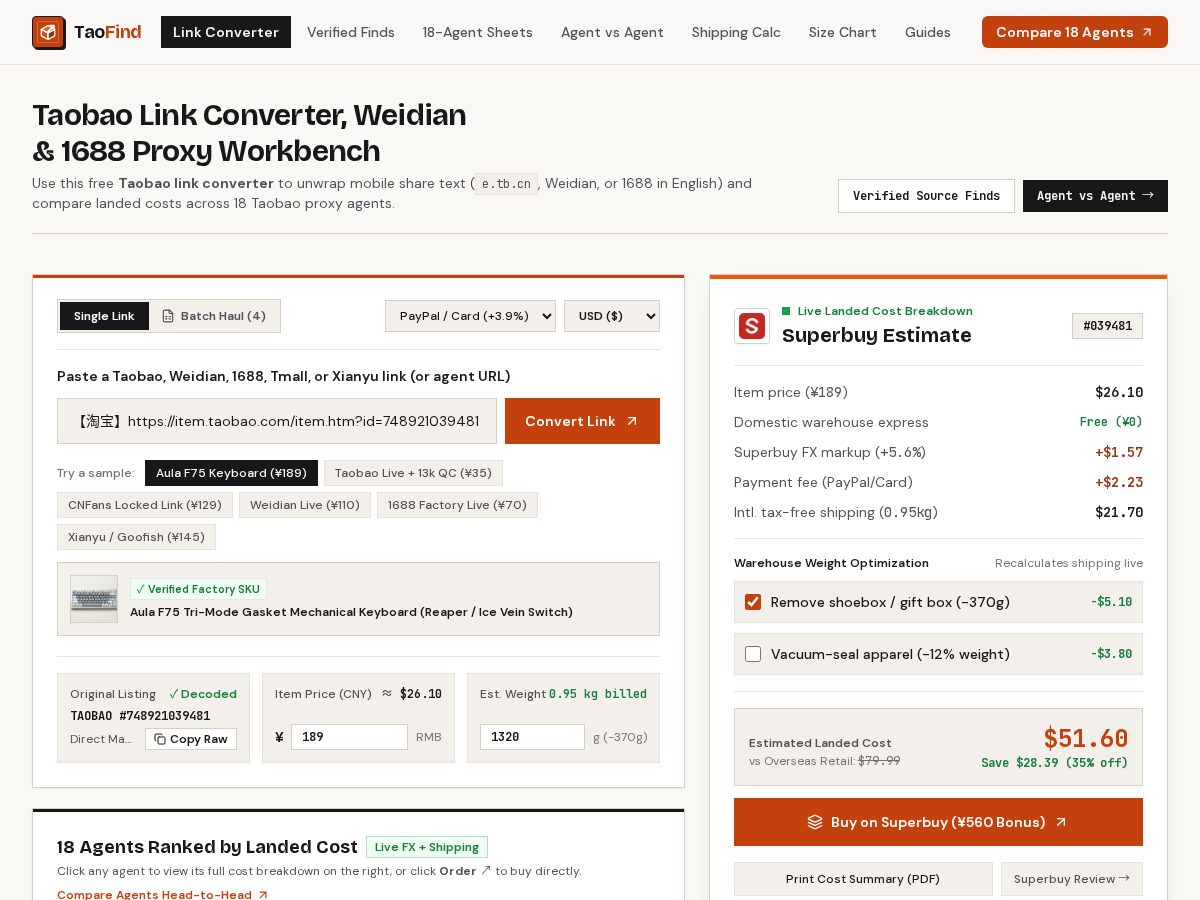The image size is (1200, 900).
Task: Click the Verified Factory SKU badge
Action: [198, 589]
